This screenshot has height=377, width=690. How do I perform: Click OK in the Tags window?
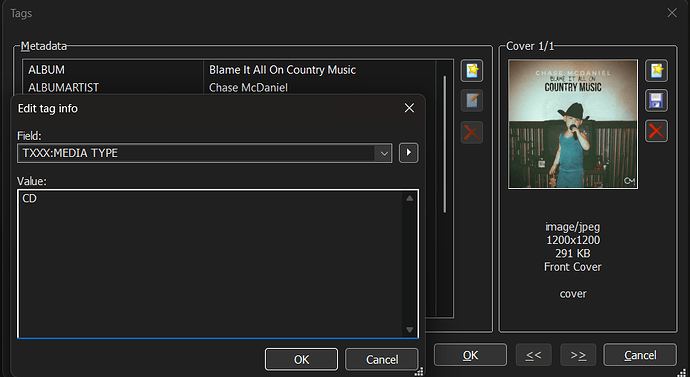(x=470, y=355)
